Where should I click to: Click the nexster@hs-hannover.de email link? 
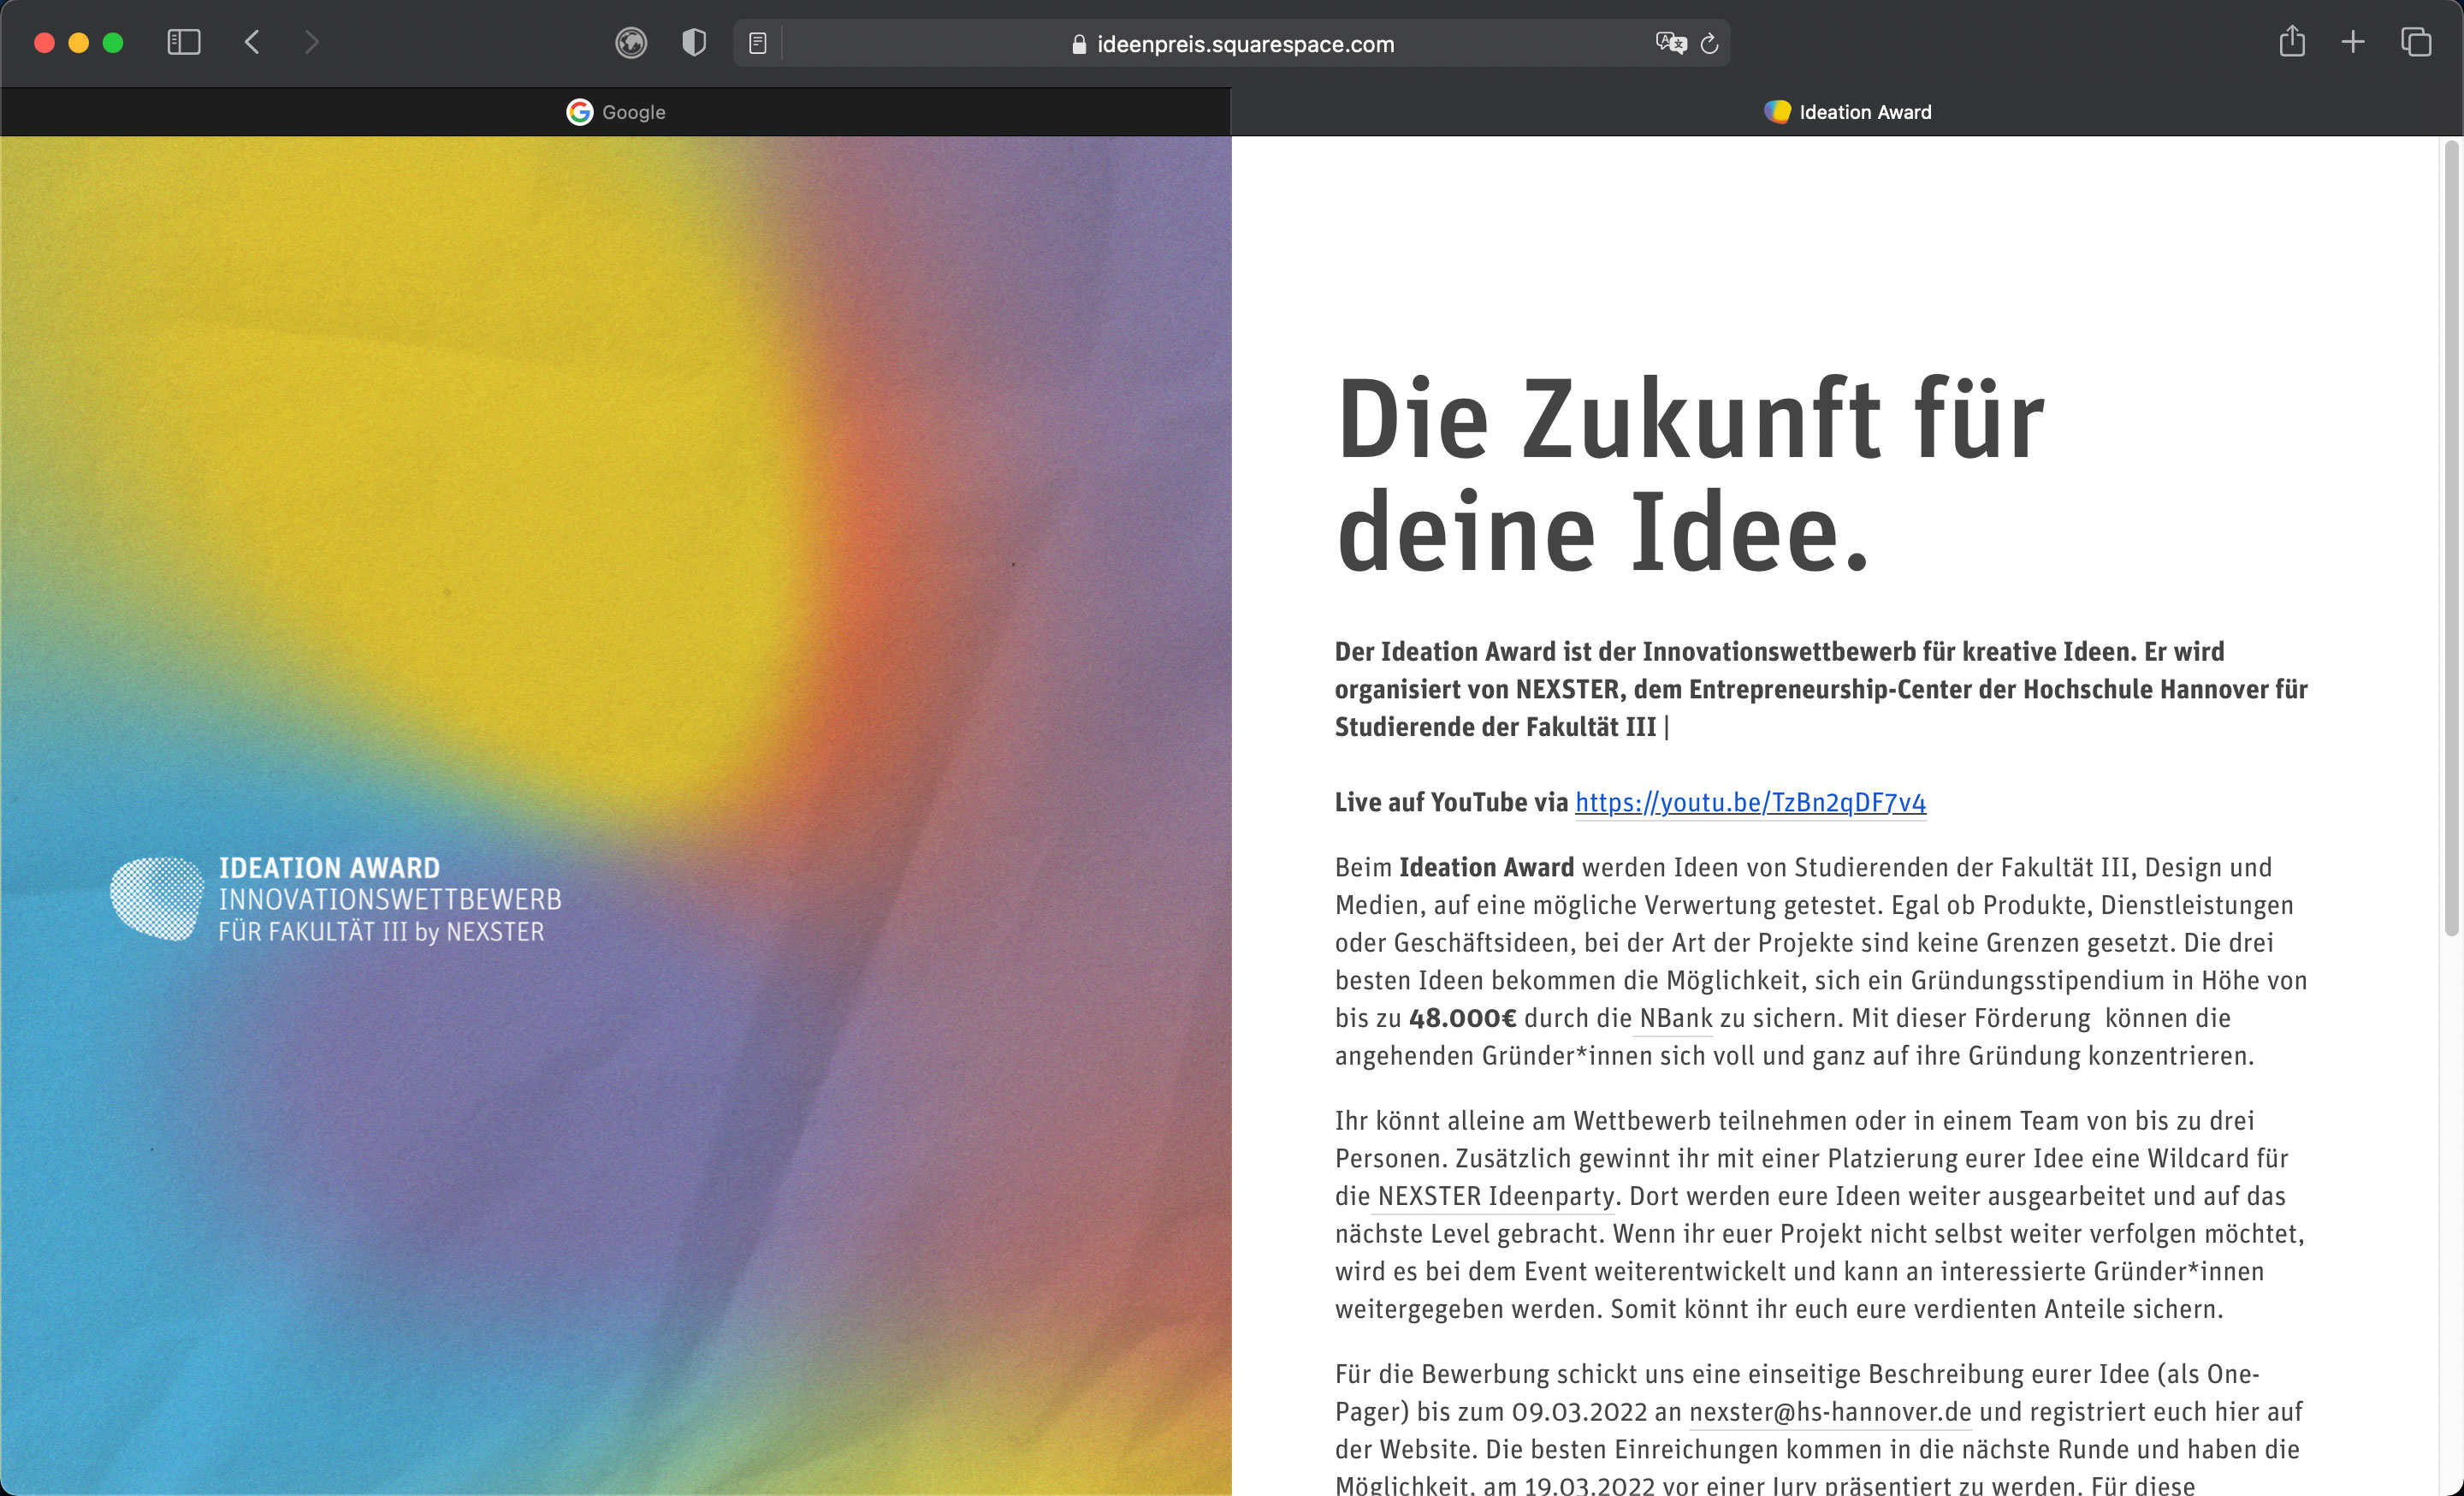pos(1830,1412)
